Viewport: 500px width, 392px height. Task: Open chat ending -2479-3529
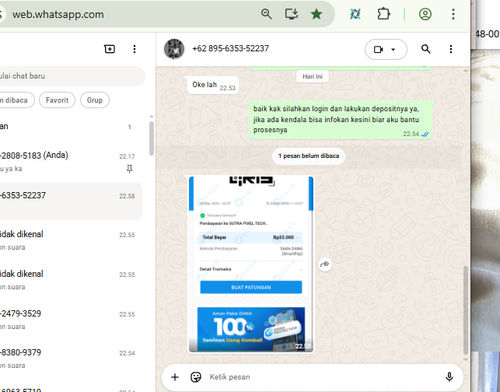(71, 320)
